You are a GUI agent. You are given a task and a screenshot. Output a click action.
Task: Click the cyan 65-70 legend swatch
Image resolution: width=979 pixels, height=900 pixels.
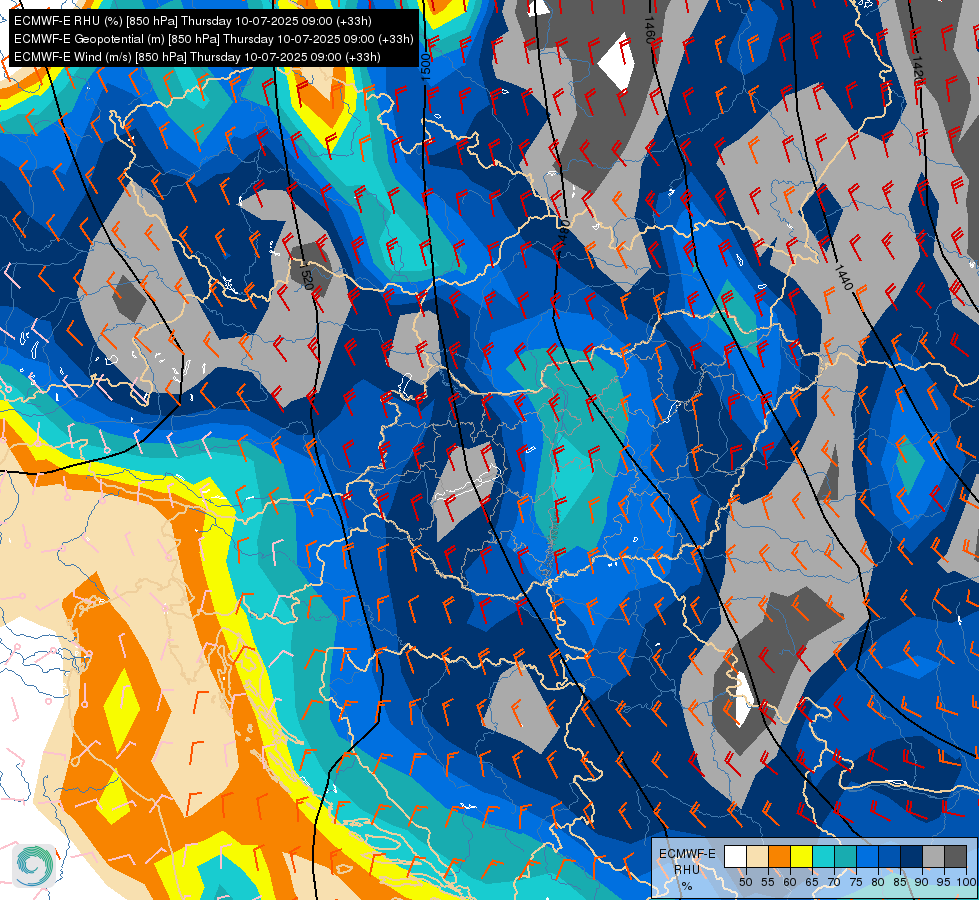823,856
